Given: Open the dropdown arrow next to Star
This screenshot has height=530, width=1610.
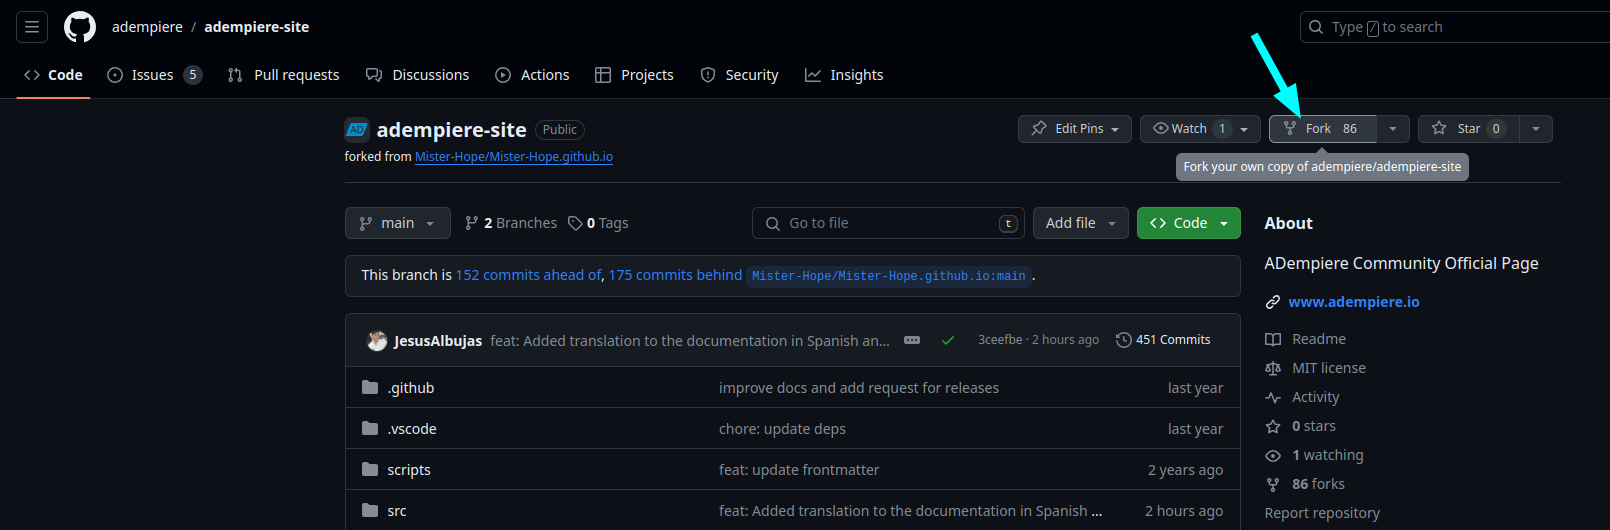Looking at the screenshot, I should tap(1536, 129).
